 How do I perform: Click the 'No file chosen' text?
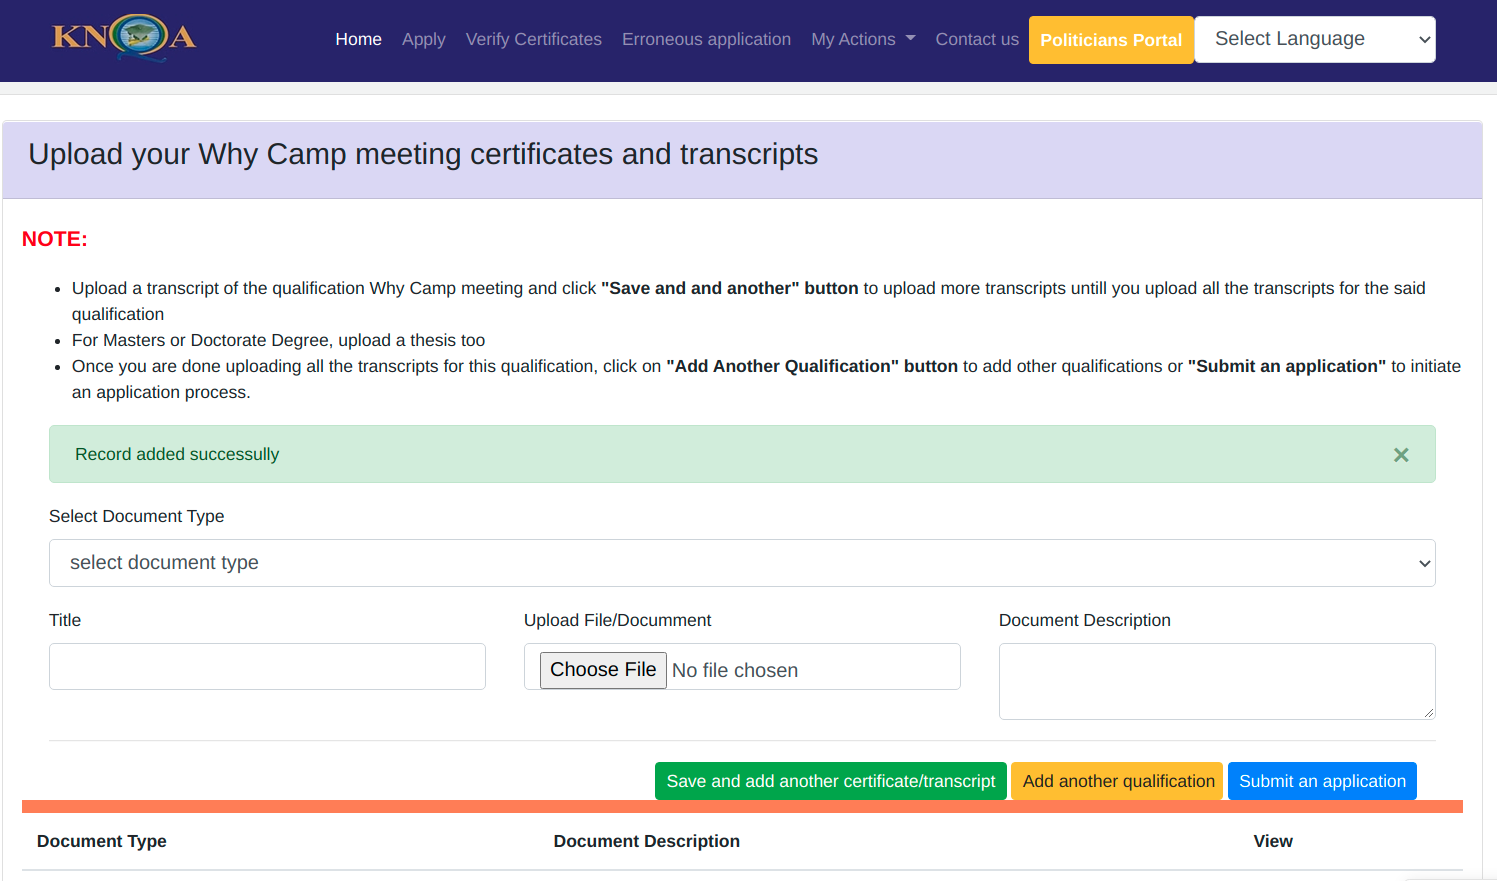click(x=735, y=670)
